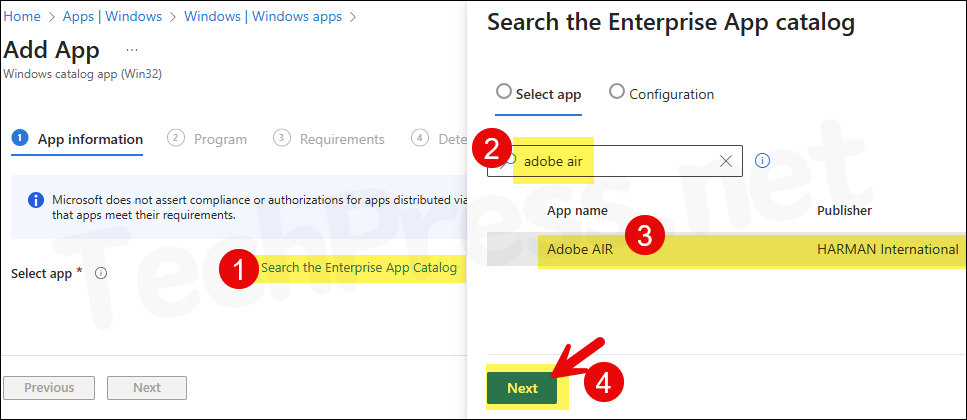
Task: Click the step 4 circle in the wizard
Action: pos(419,139)
